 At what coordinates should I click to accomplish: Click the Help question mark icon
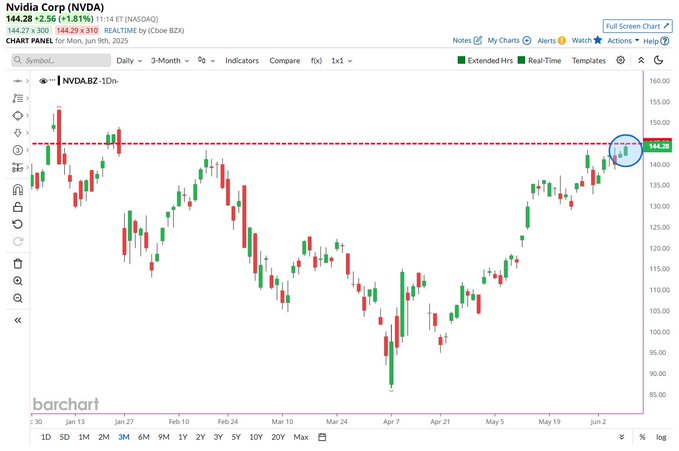click(x=665, y=41)
